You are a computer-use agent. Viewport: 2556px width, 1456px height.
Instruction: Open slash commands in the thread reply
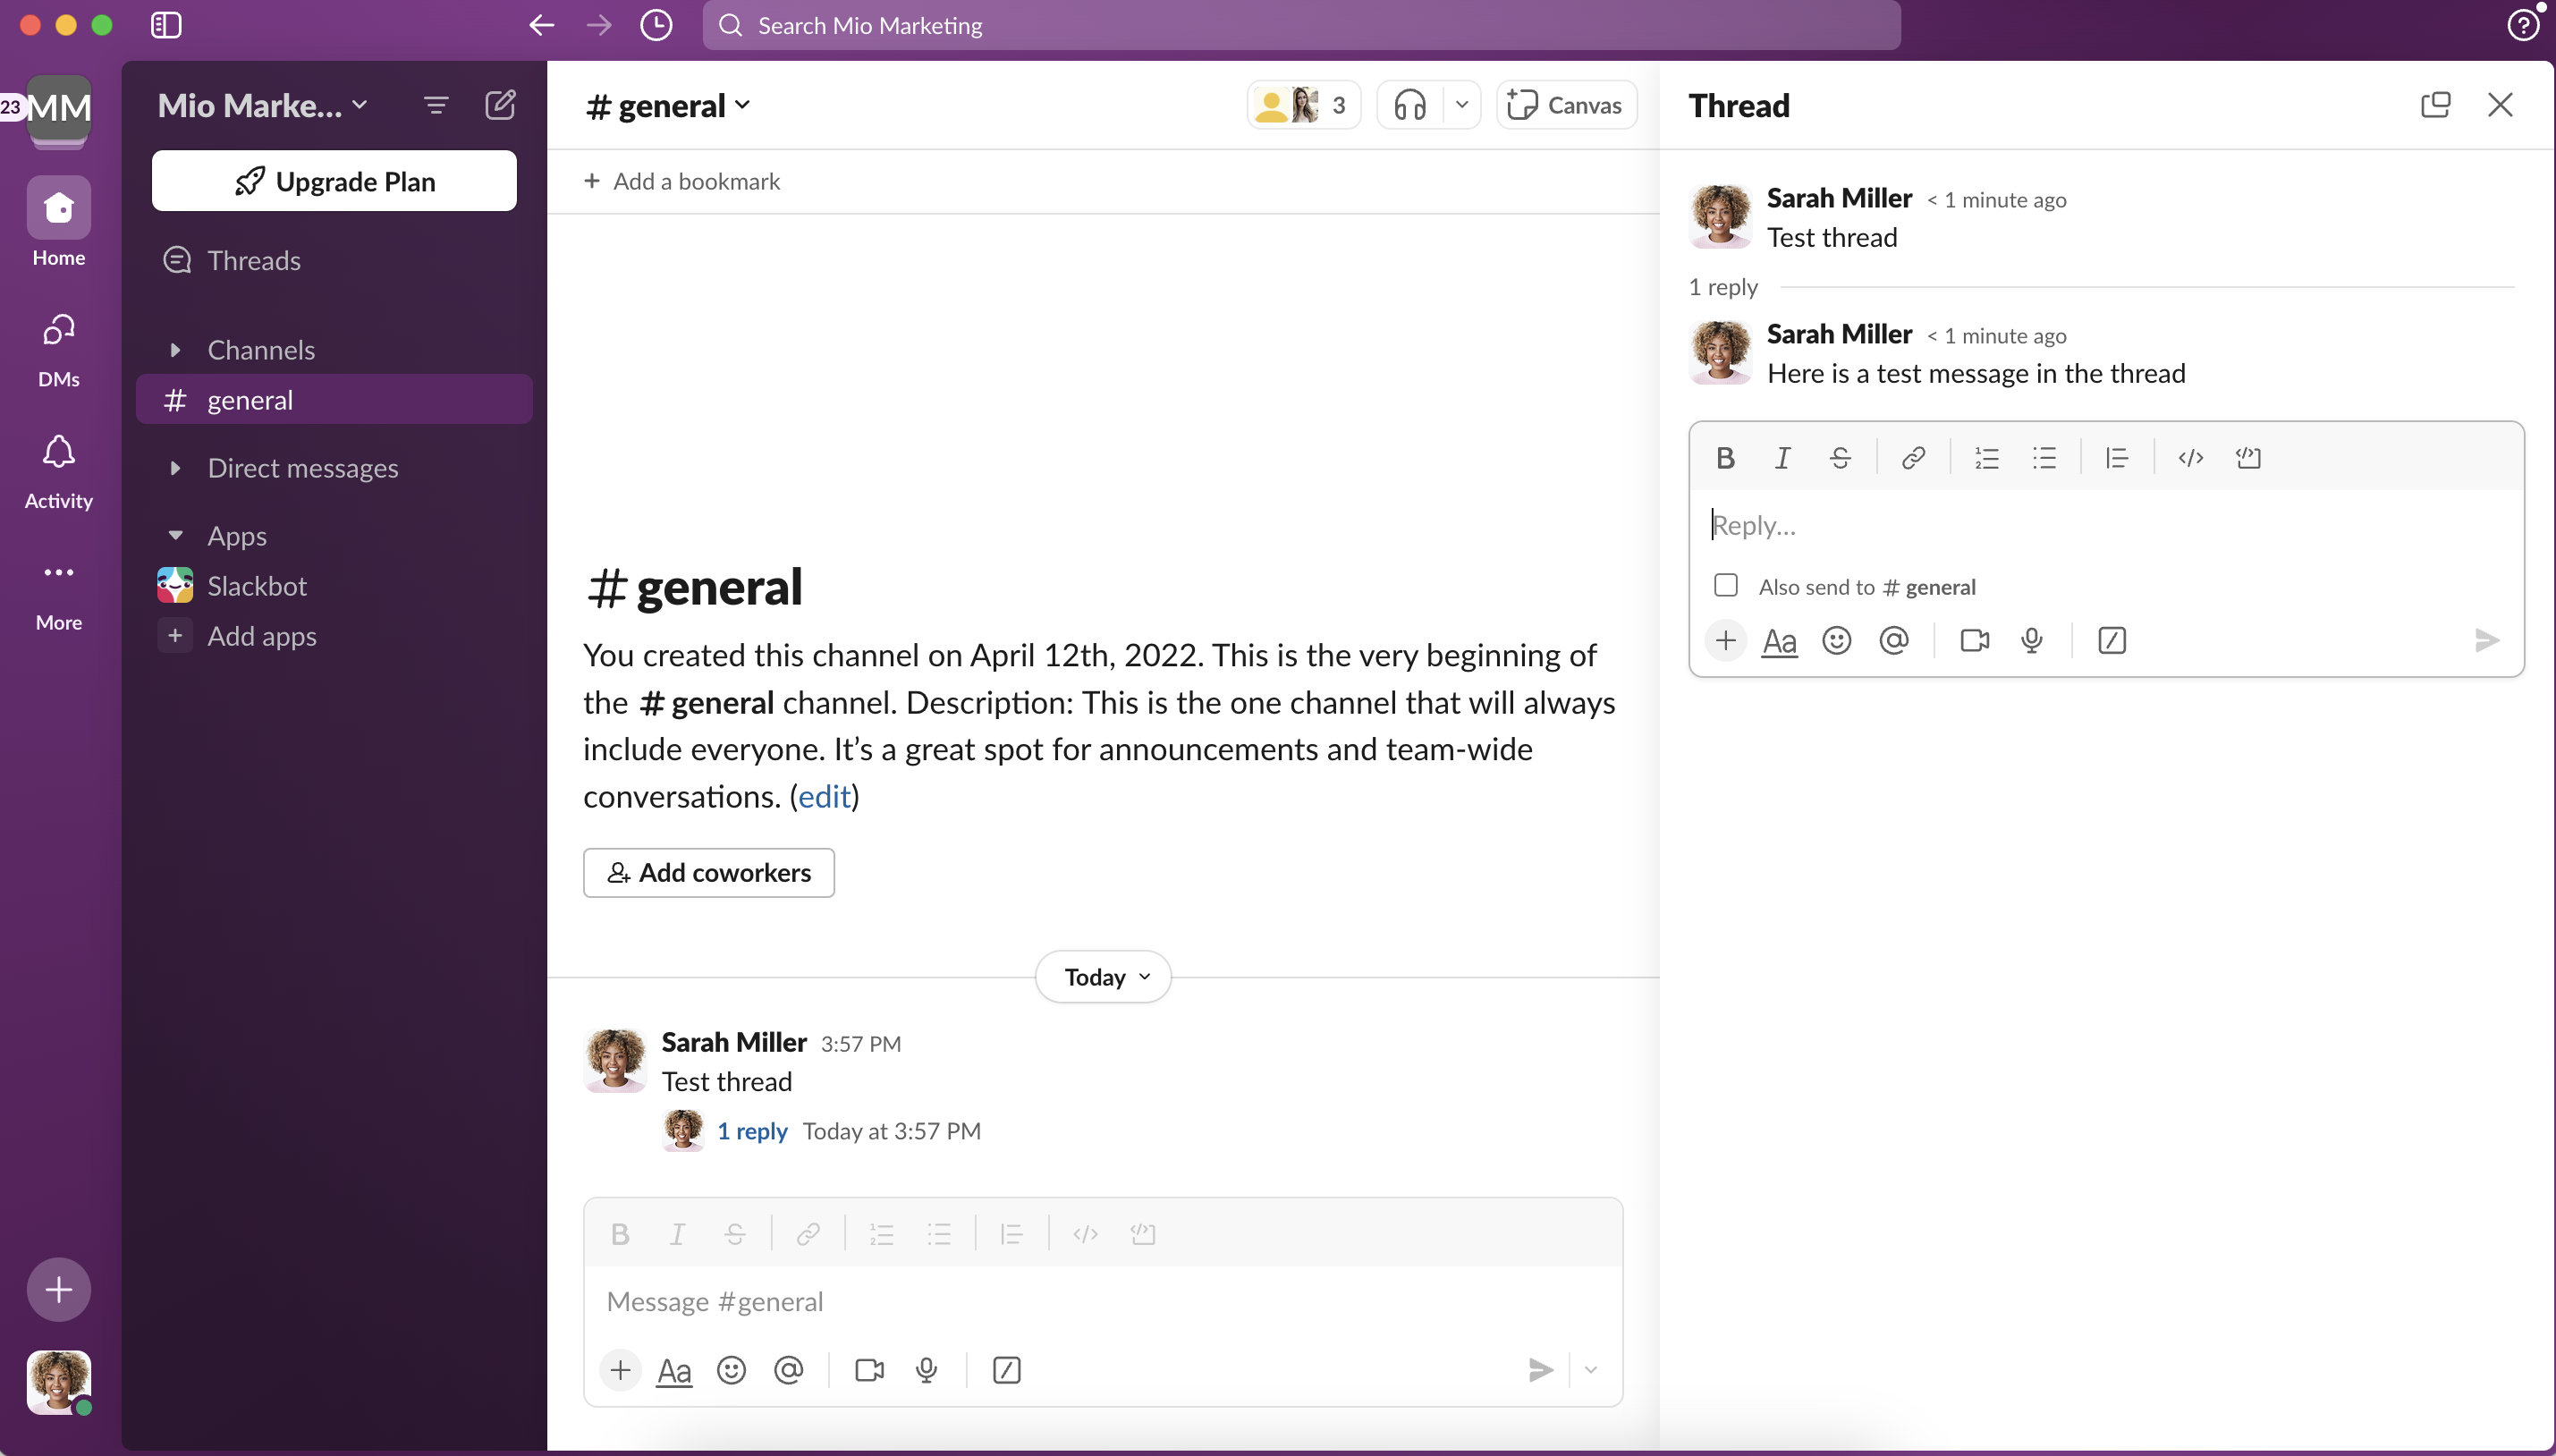click(2111, 640)
